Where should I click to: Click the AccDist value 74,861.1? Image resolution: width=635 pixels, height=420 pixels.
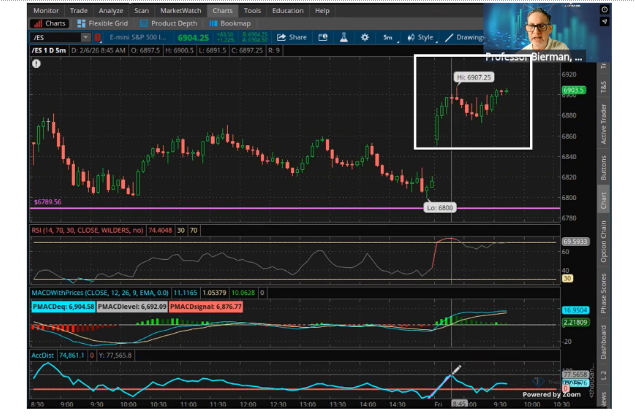point(72,355)
